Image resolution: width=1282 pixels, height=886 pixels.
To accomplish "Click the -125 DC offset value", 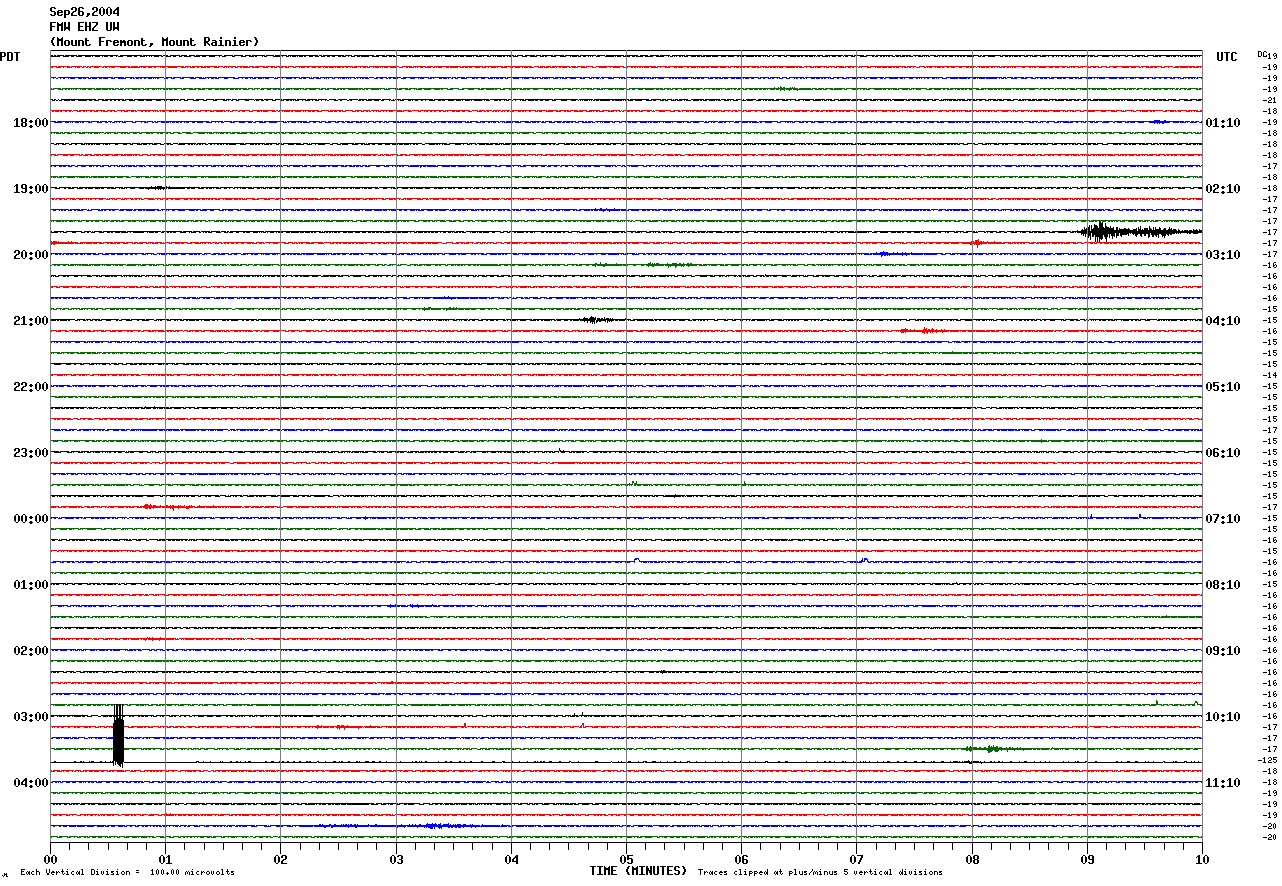I will (1270, 760).
